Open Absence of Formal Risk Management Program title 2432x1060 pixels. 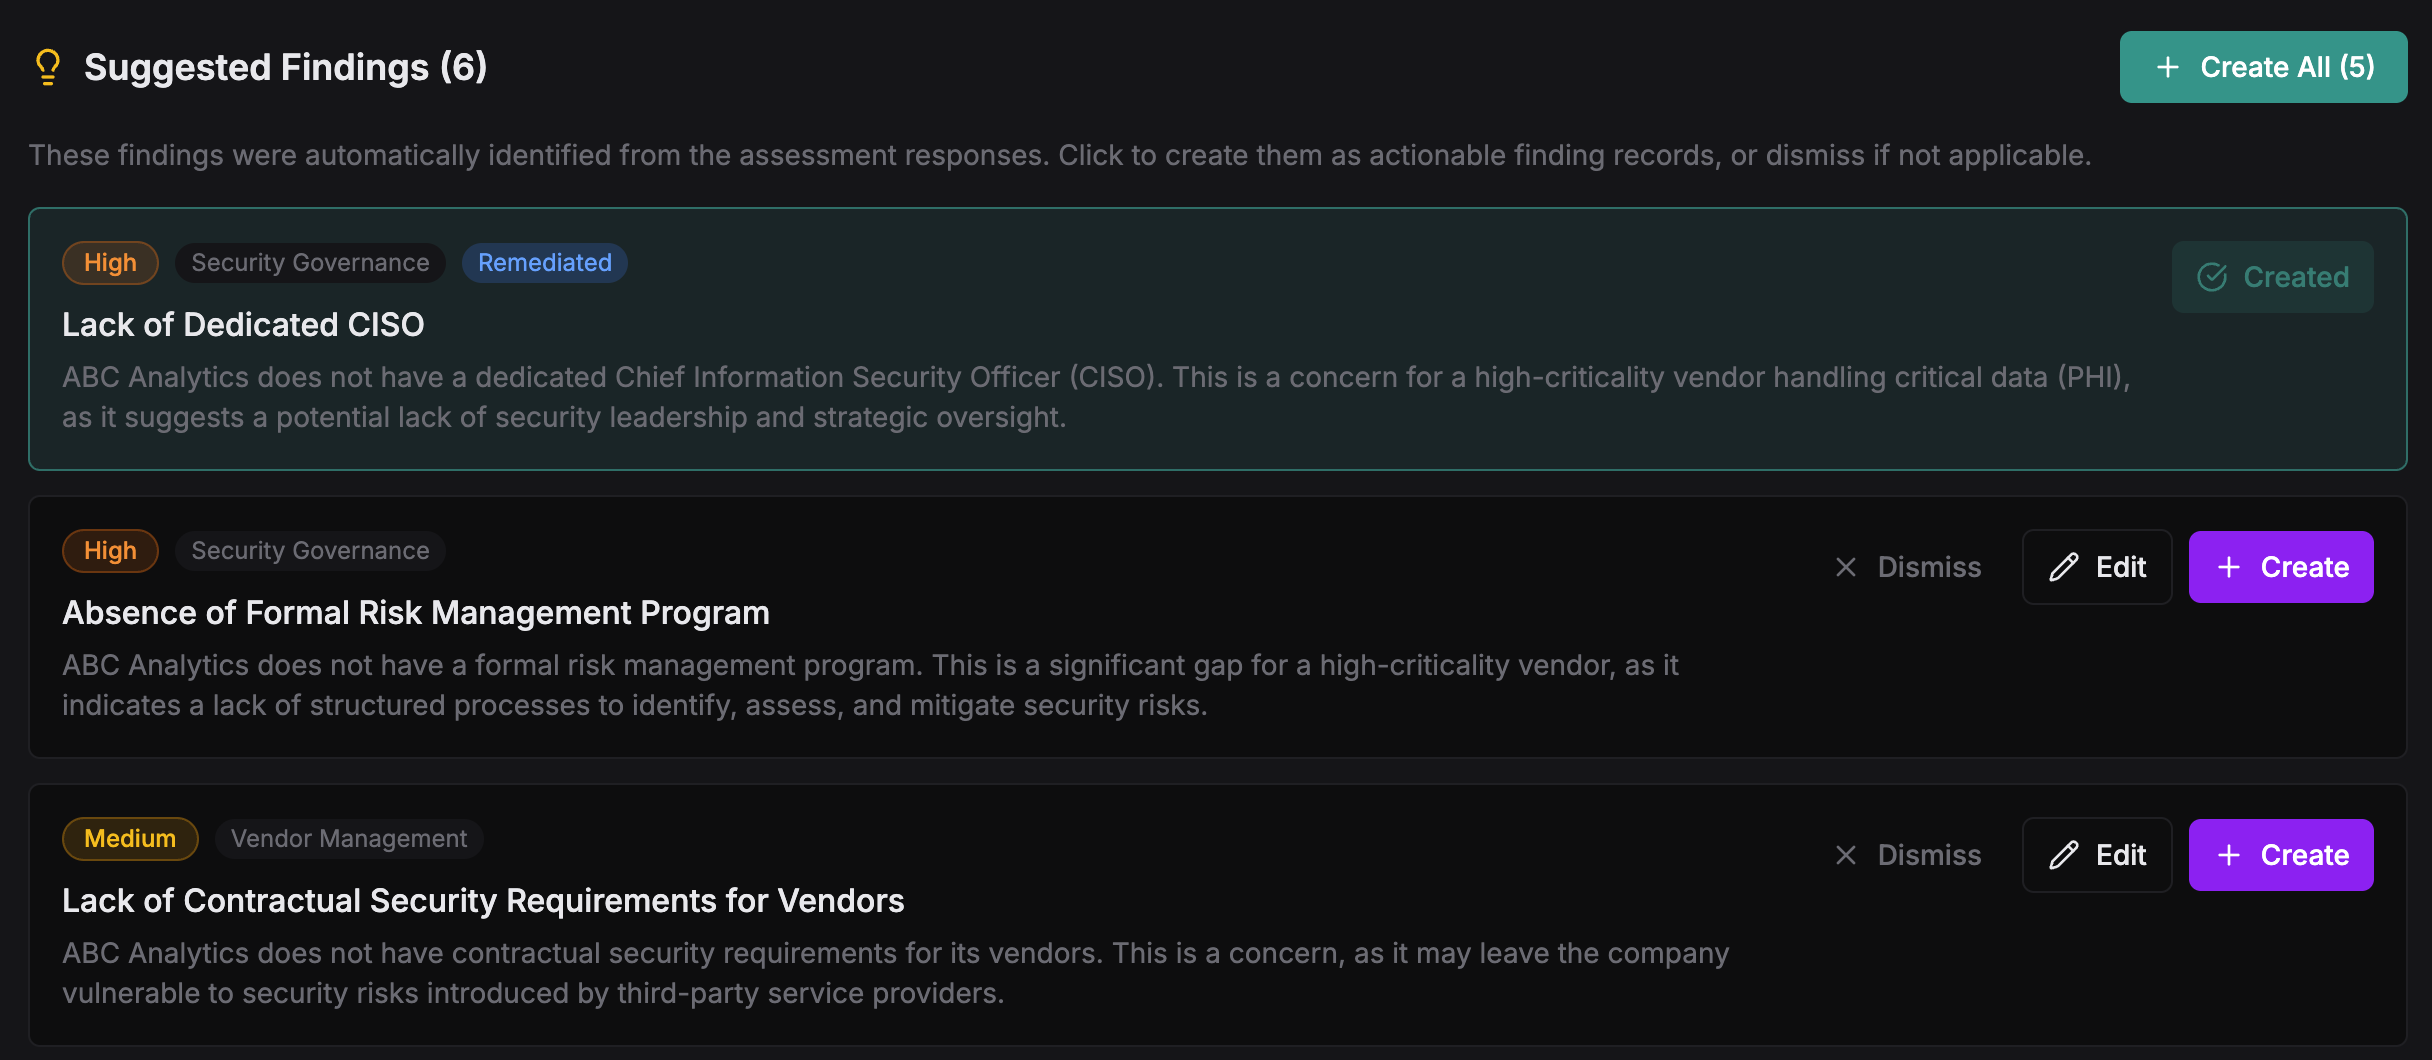[416, 613]
